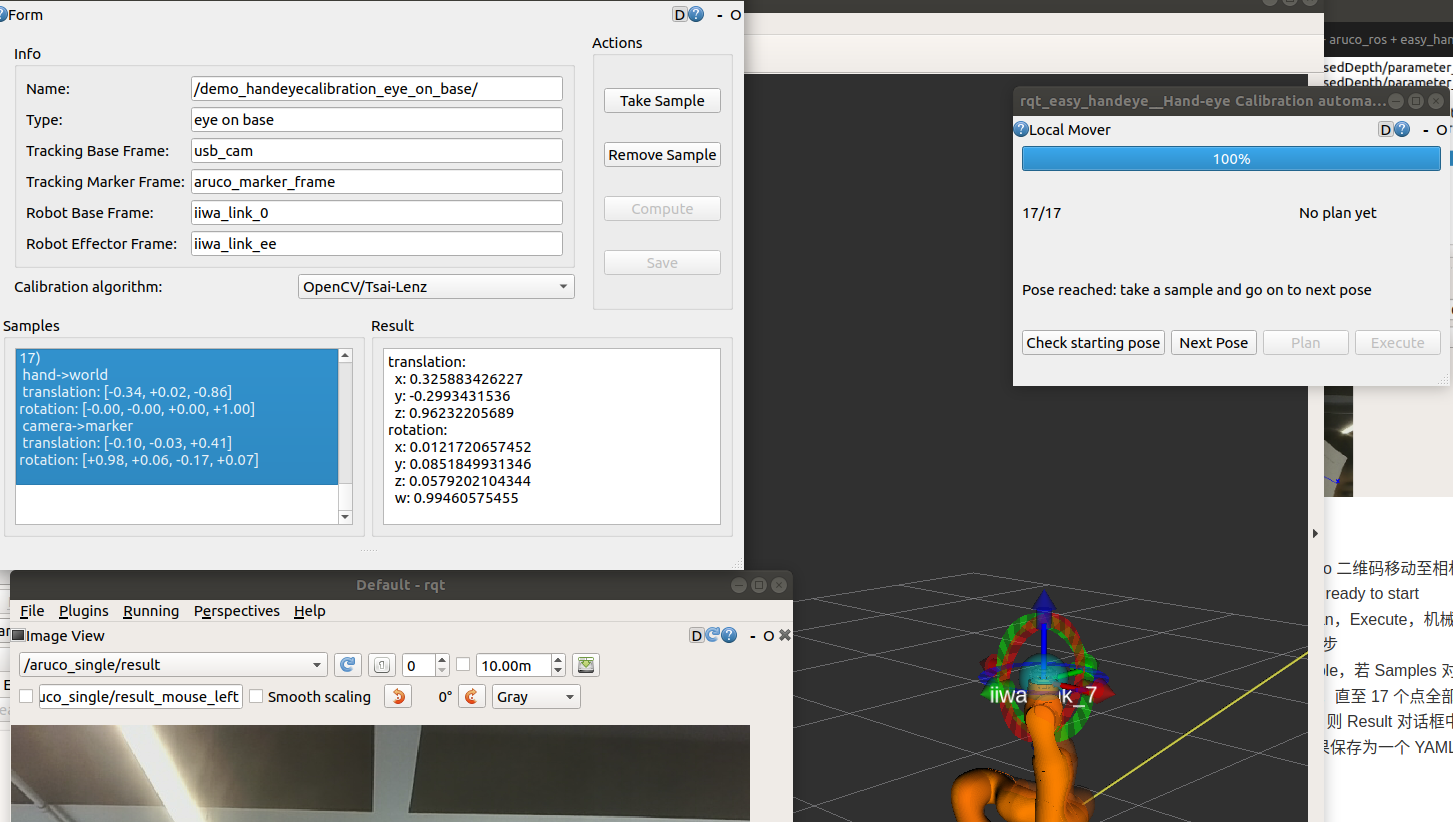
Task: Toggle the result_mouse_left publish checkbox
Action: 25,696
